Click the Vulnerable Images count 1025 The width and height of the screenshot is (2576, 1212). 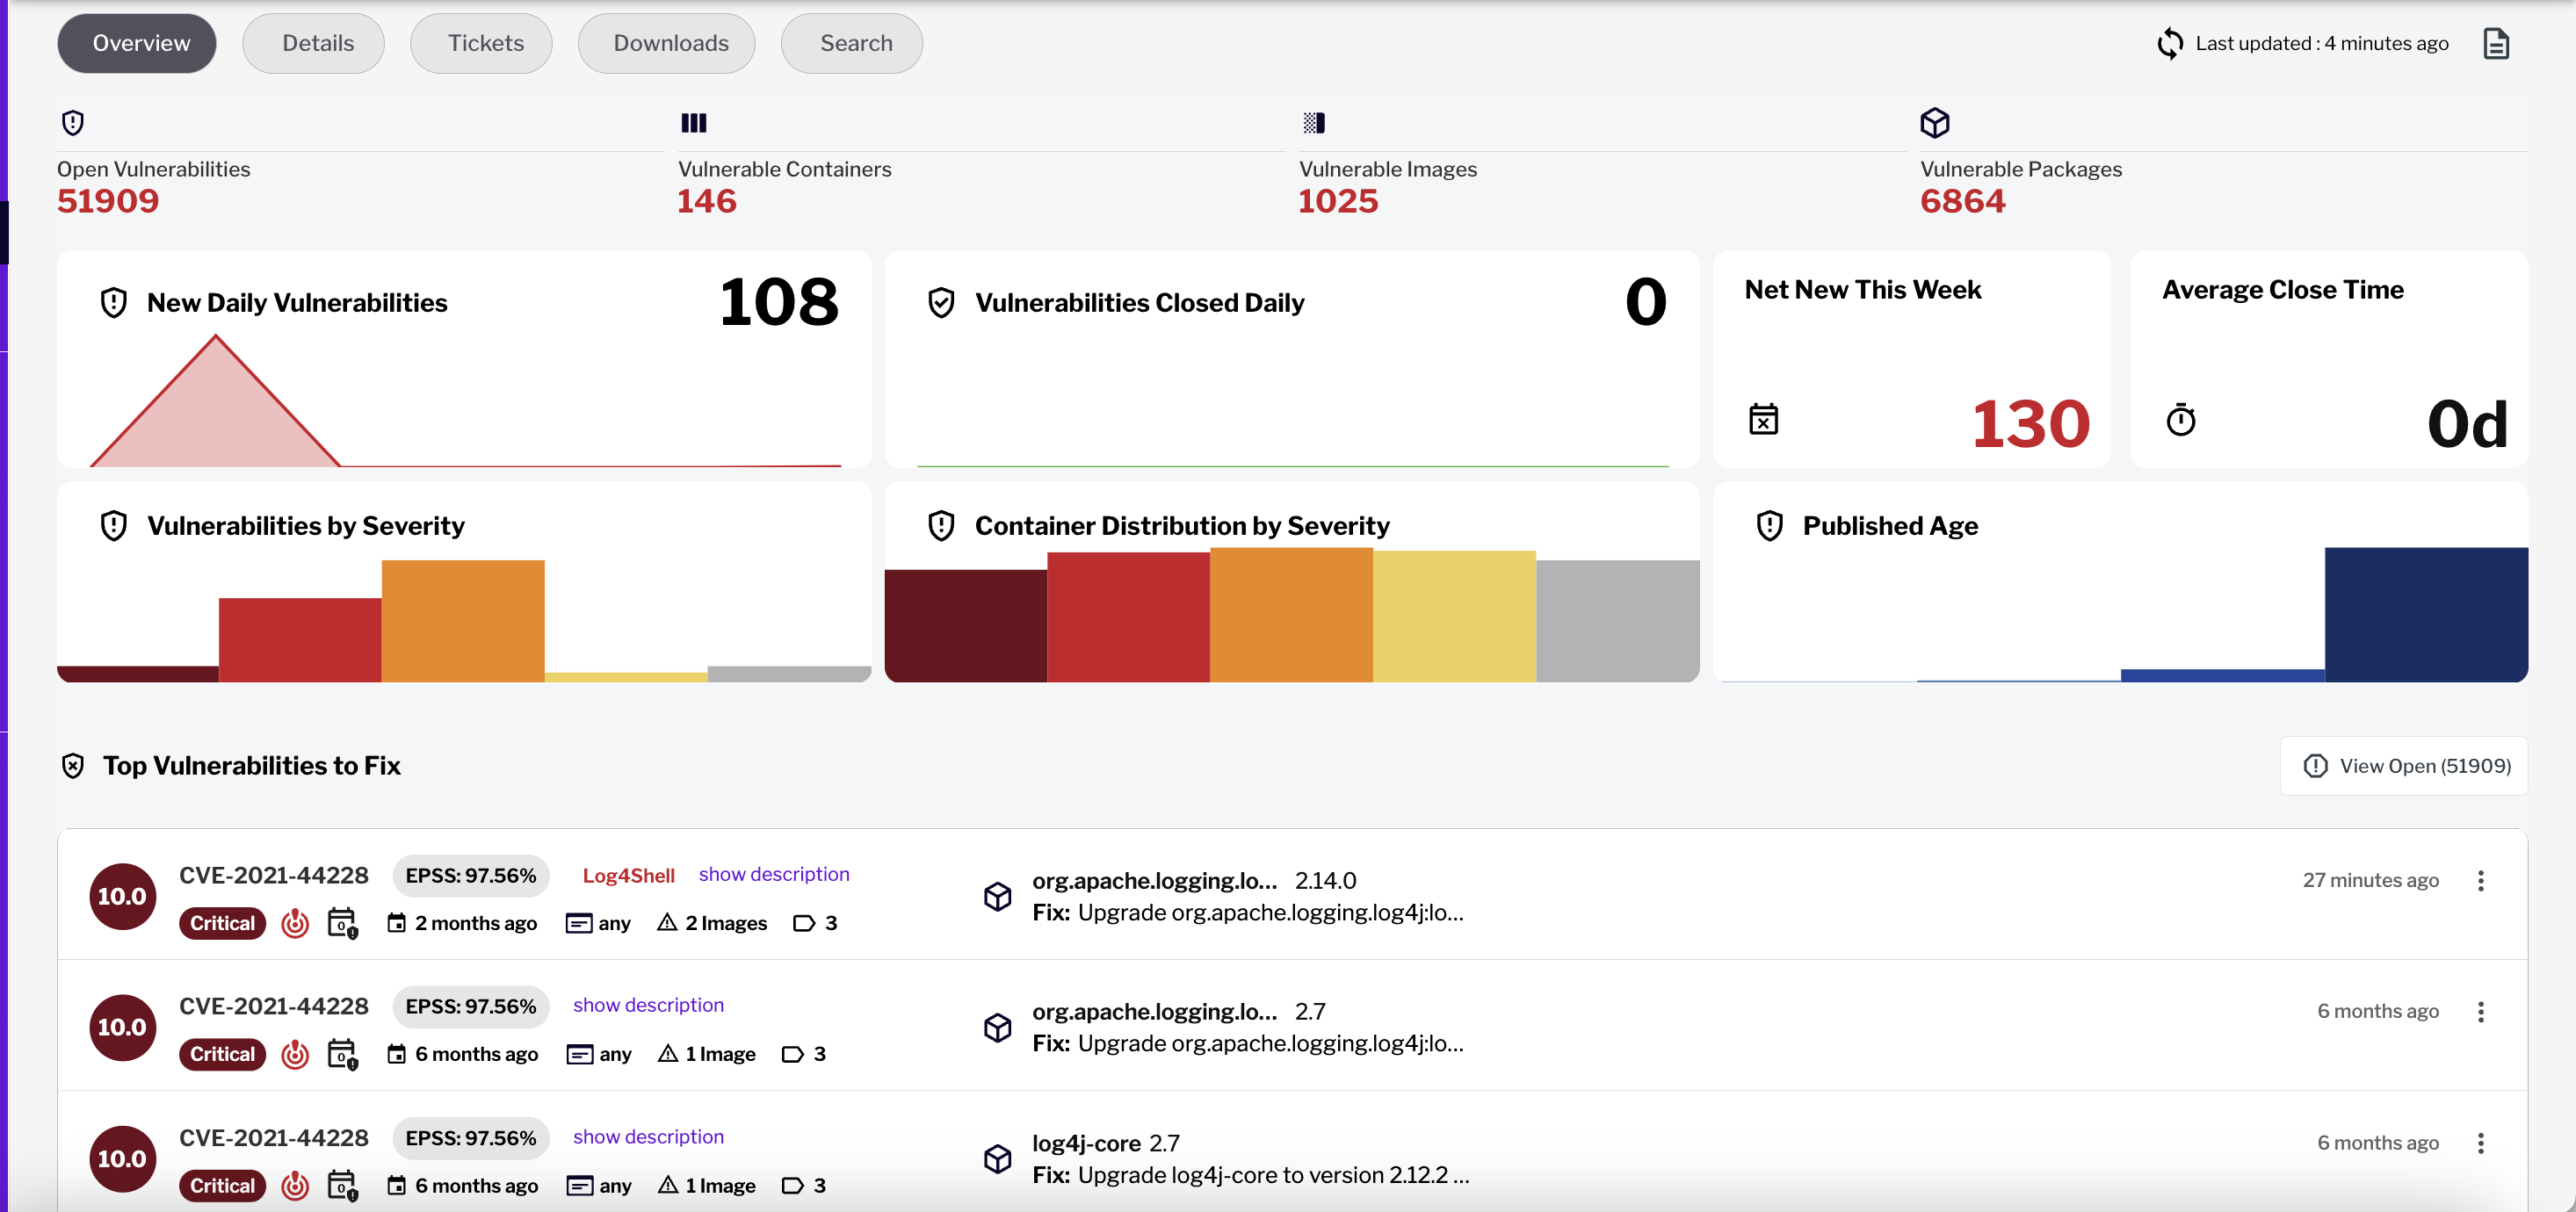coord(1338,201)
